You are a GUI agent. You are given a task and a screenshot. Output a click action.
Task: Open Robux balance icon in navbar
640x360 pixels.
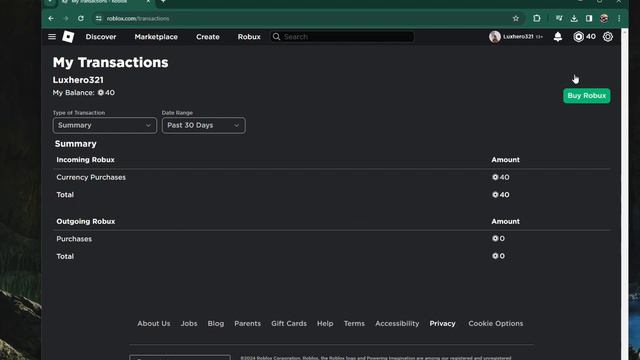coord(578,37)
